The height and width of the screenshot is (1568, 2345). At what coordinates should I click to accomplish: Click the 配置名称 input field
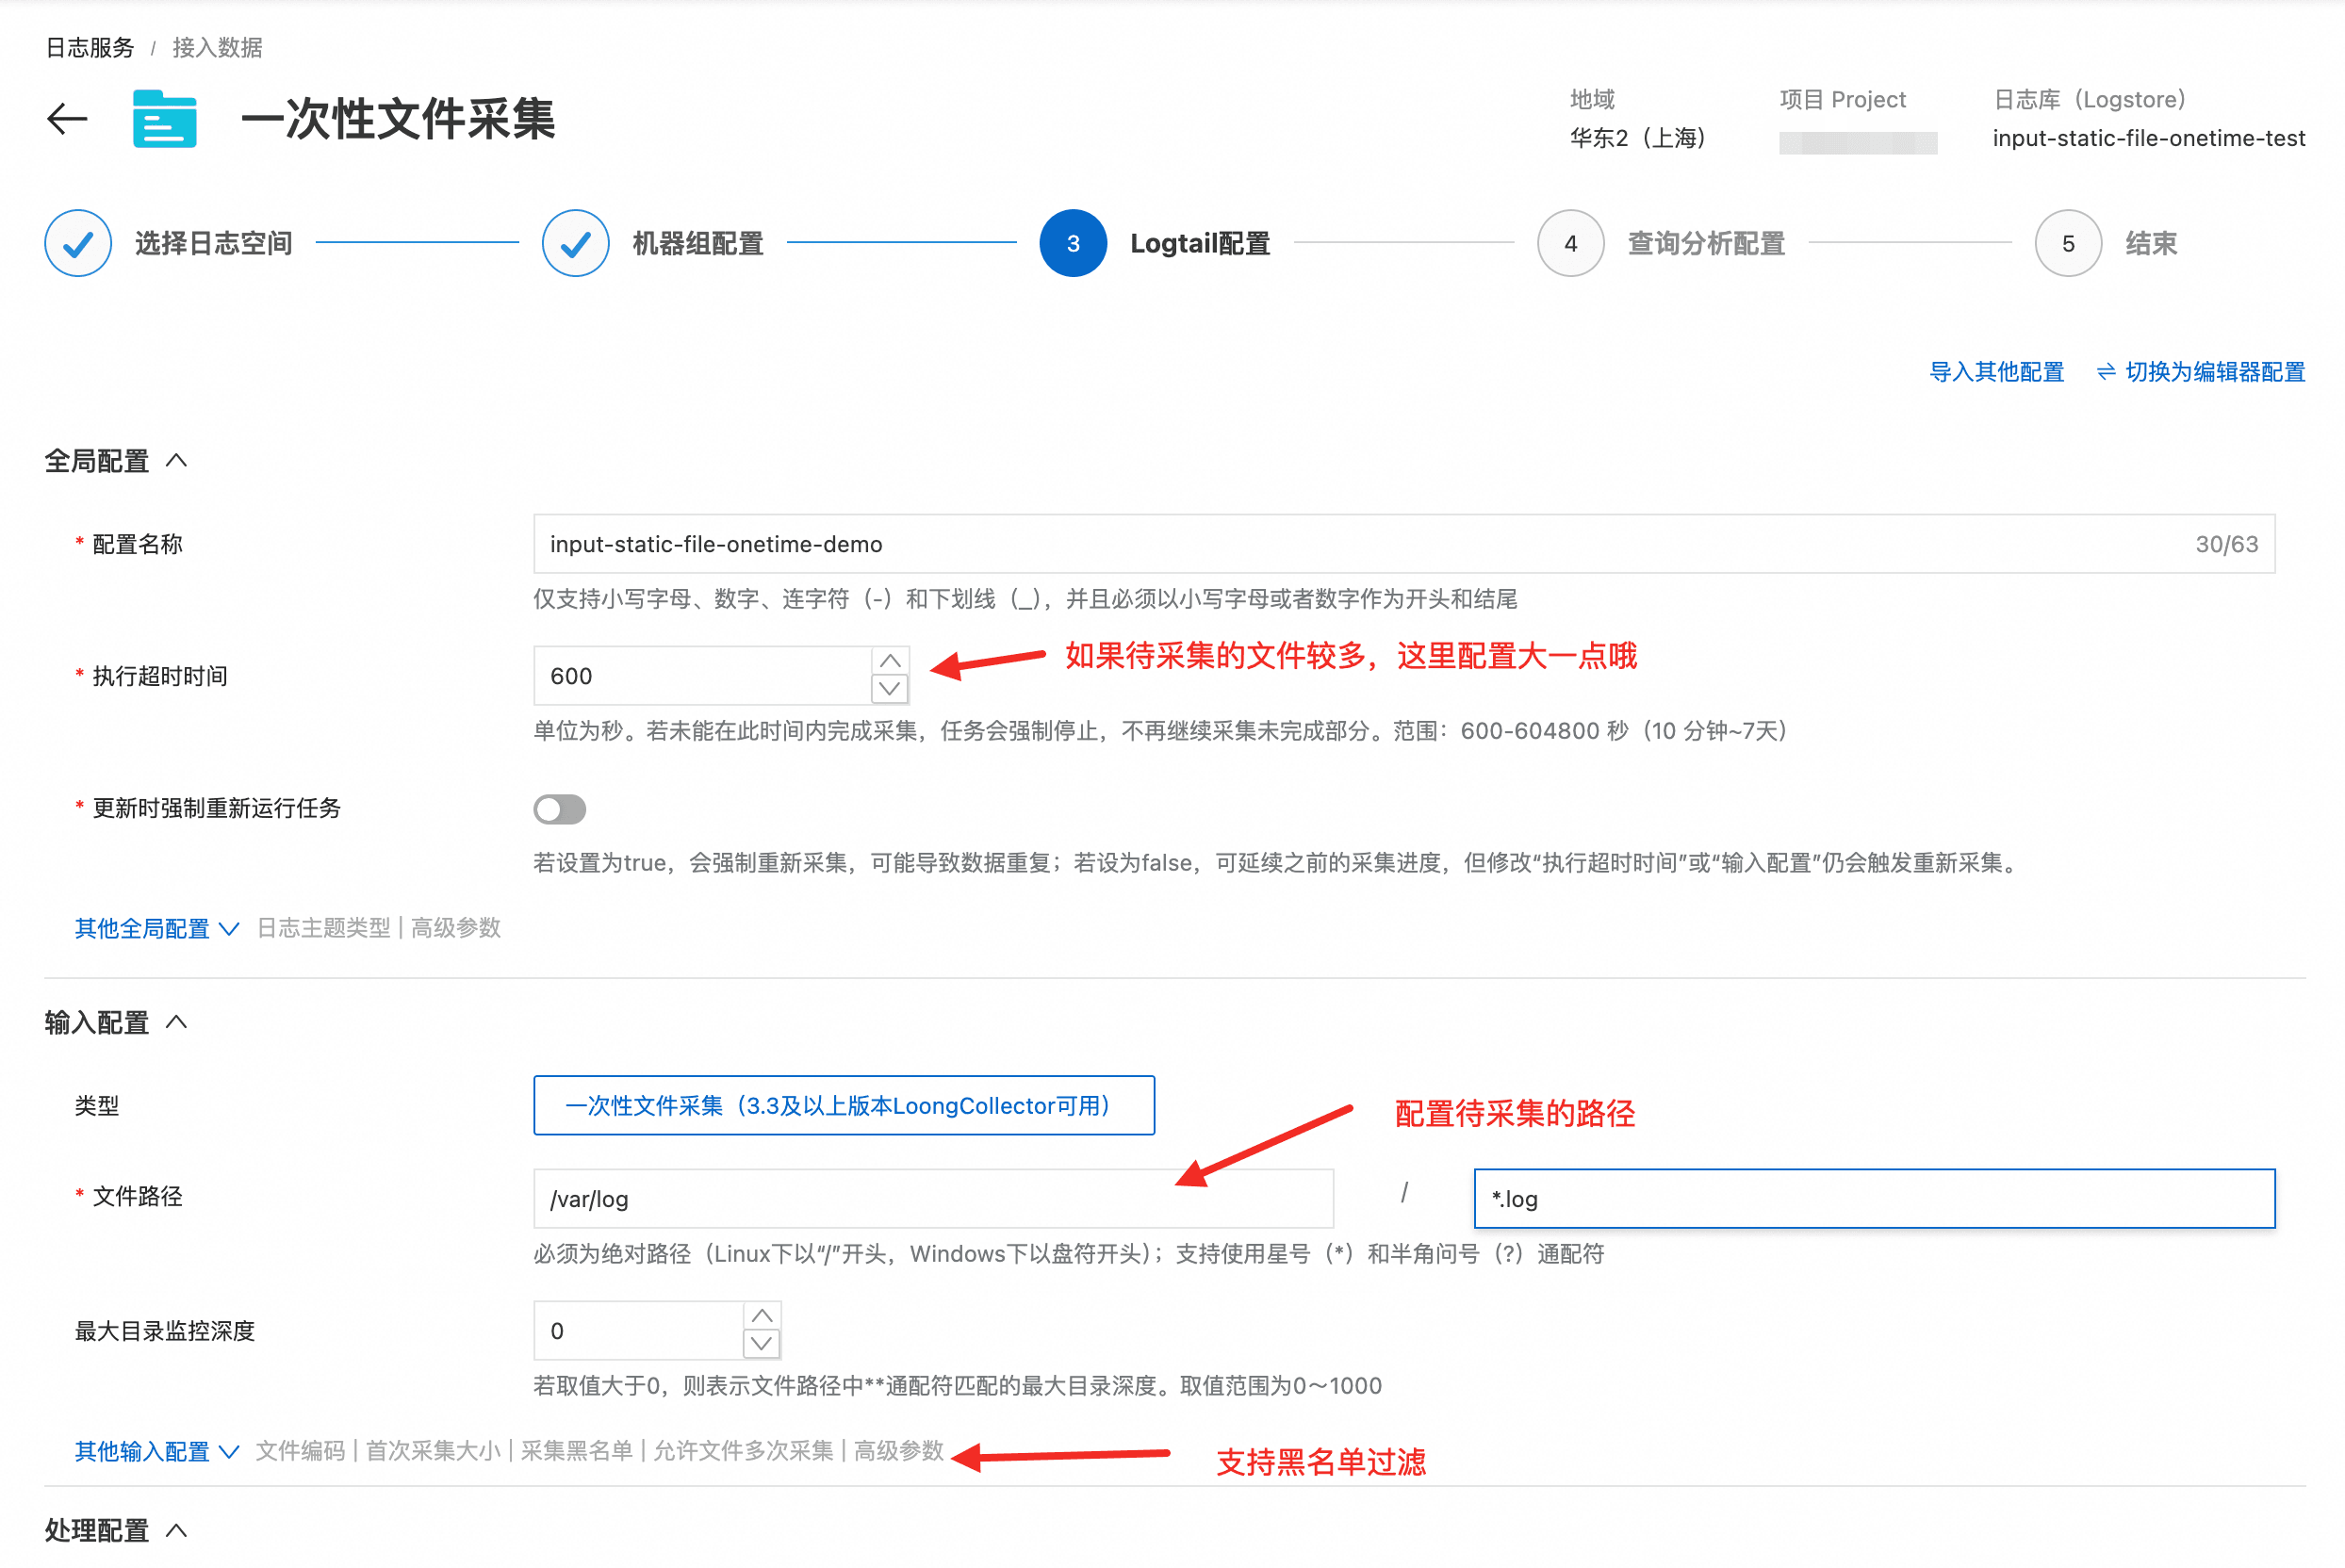(x=1350, y=544)
